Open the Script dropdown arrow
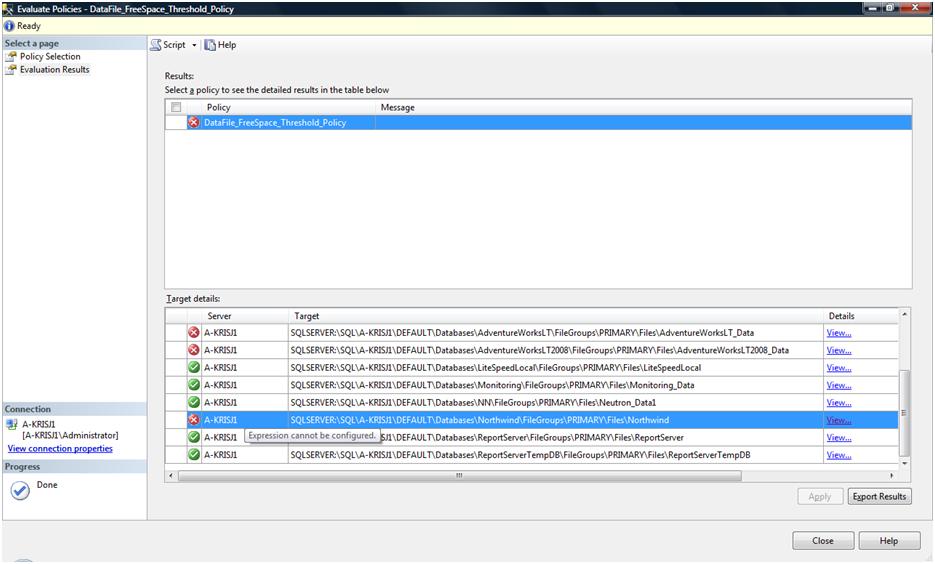 point(194,45)
